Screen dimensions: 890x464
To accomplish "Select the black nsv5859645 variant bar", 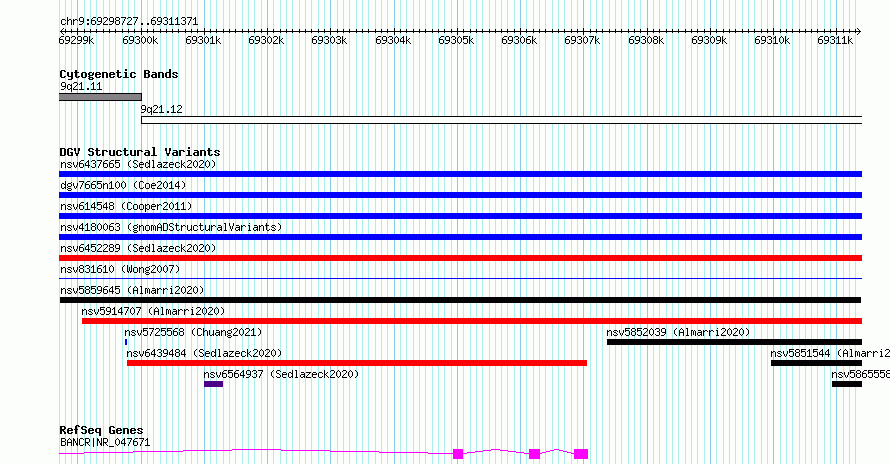I will click(x=460, y=300).
